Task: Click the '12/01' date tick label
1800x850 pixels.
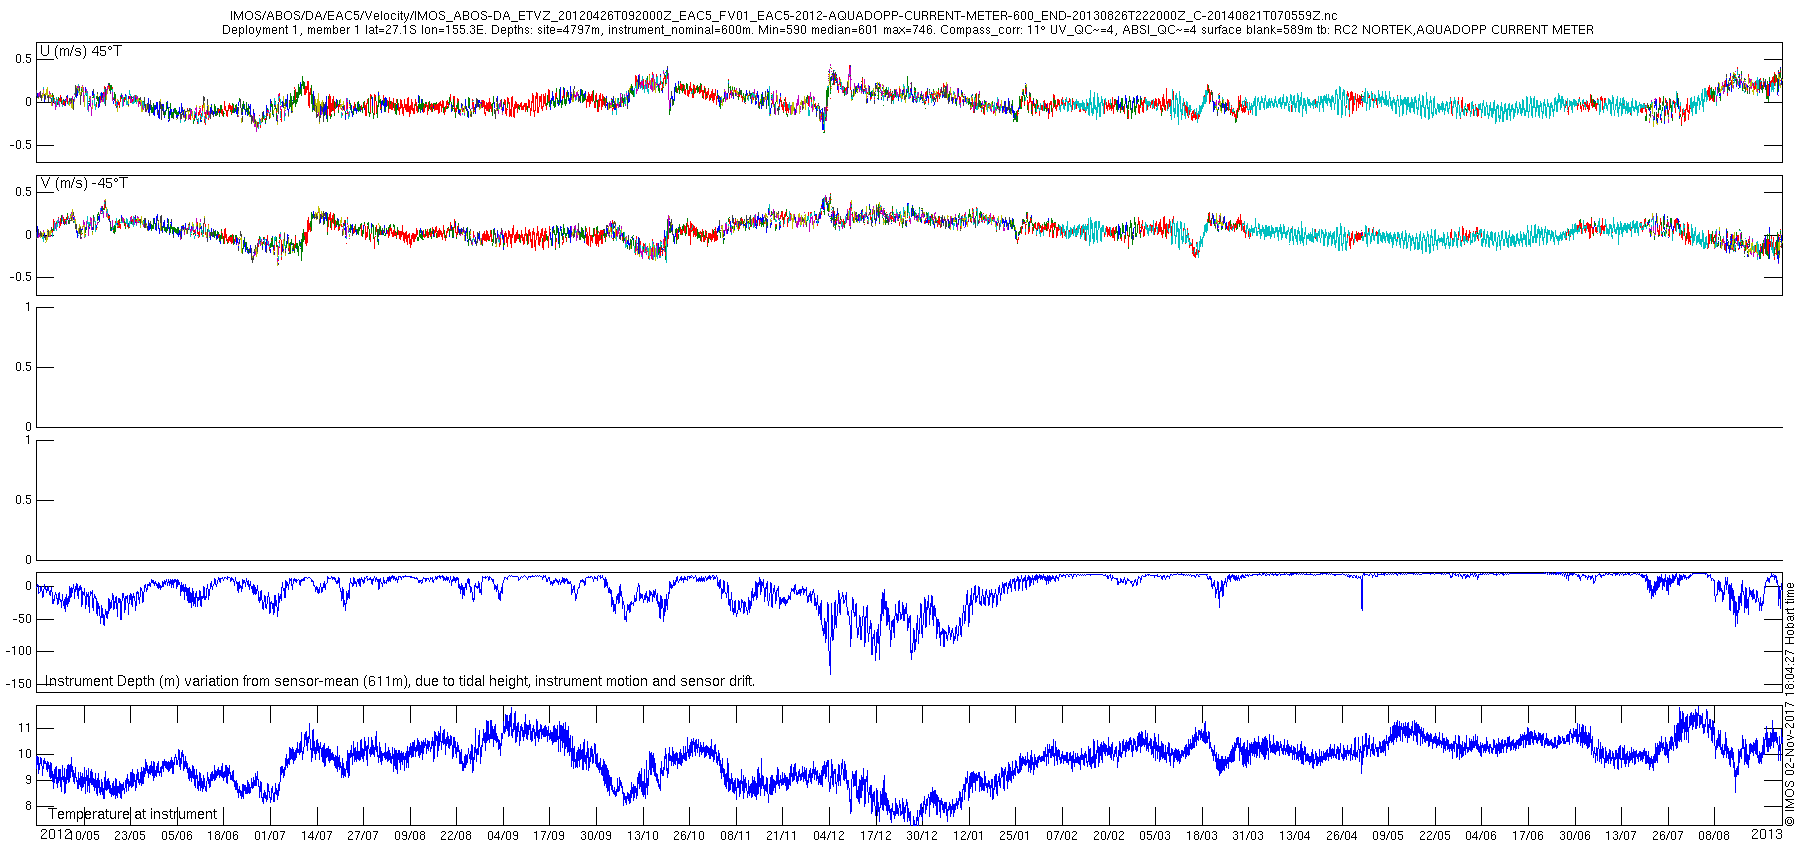Action: pos(969,836)
